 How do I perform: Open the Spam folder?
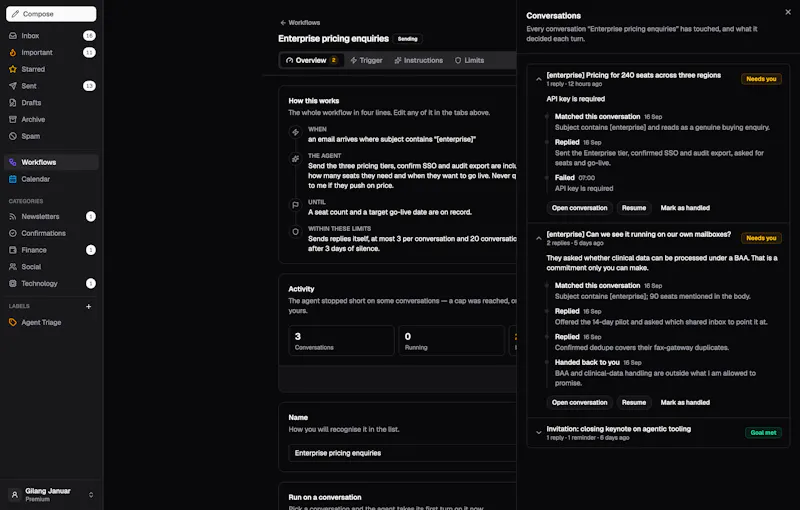51,136
